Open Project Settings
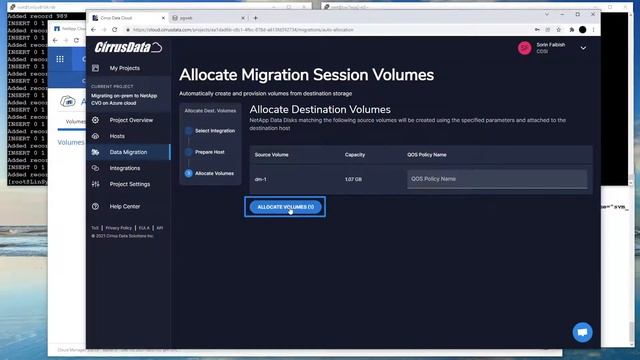The height and width of the screenshot is (360, 640). [x=130, y=184]
